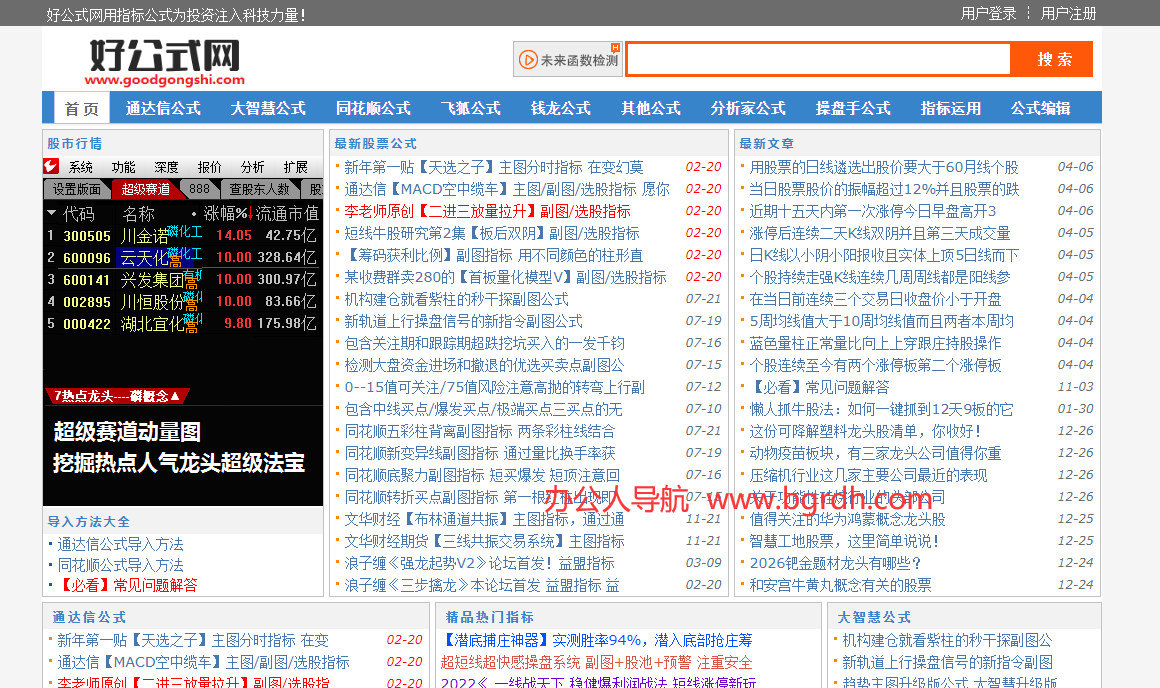Open 操盘手公式 navigation menu item
Viewport: 1160px width, 688px height.
click(x=853, y=108)
